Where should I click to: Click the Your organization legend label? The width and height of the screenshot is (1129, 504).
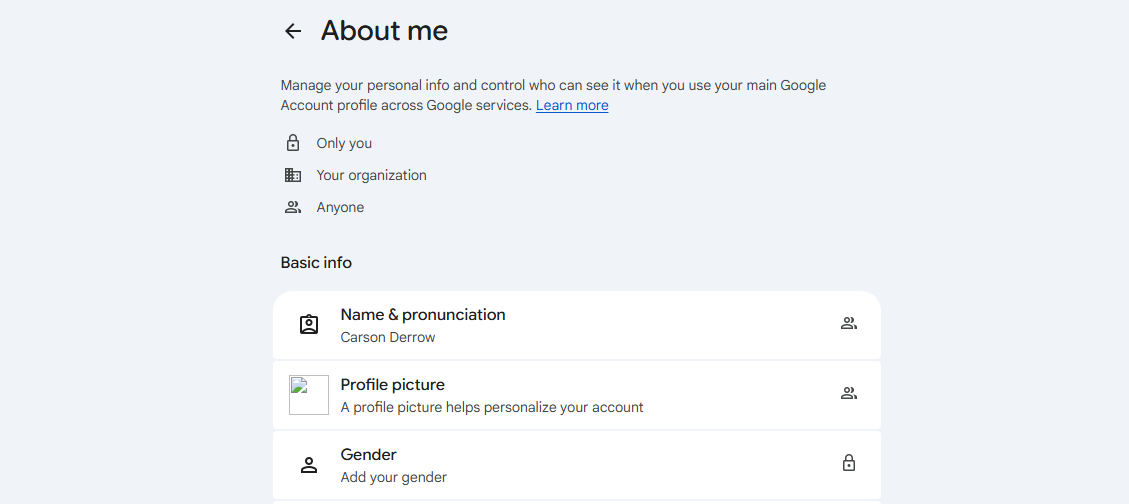[371, 175]
